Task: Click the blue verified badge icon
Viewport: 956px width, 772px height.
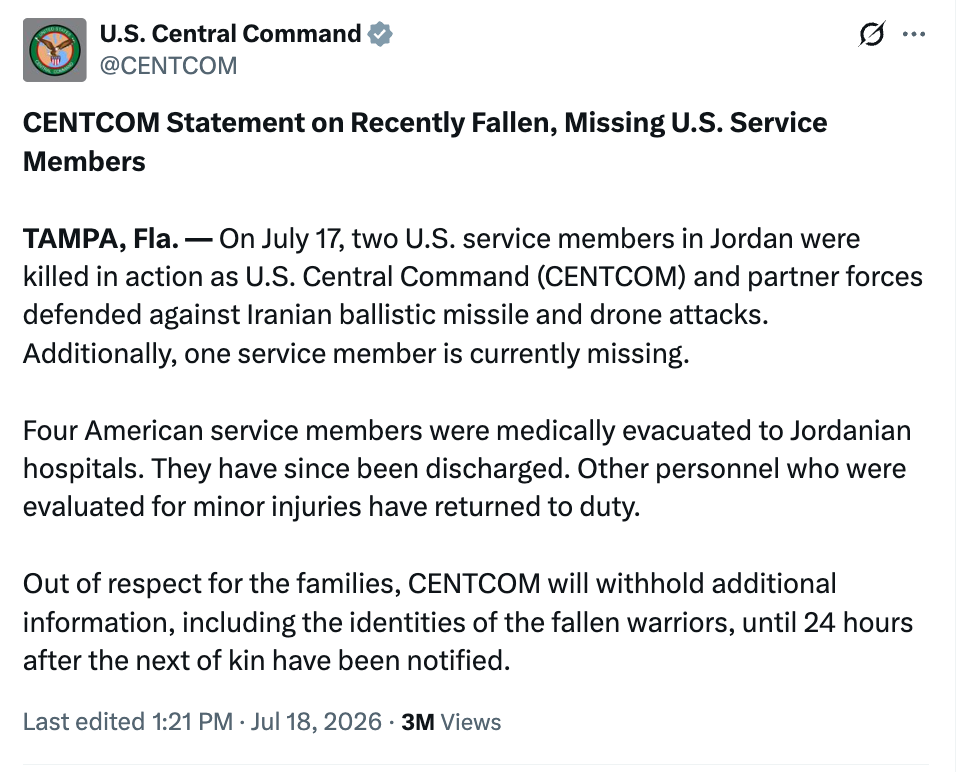Action: click(380, 34)
